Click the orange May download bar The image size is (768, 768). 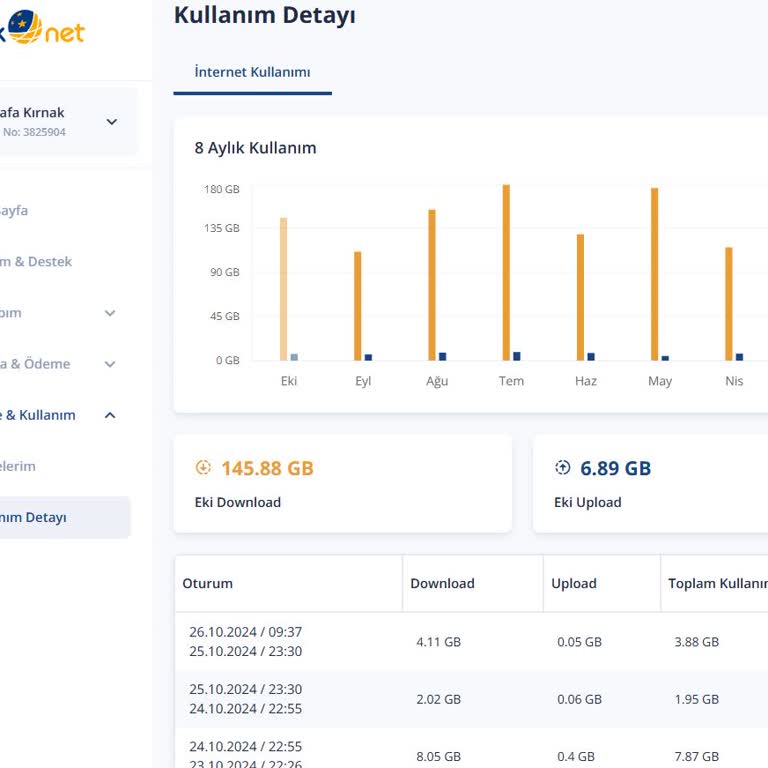pos(654,273)
